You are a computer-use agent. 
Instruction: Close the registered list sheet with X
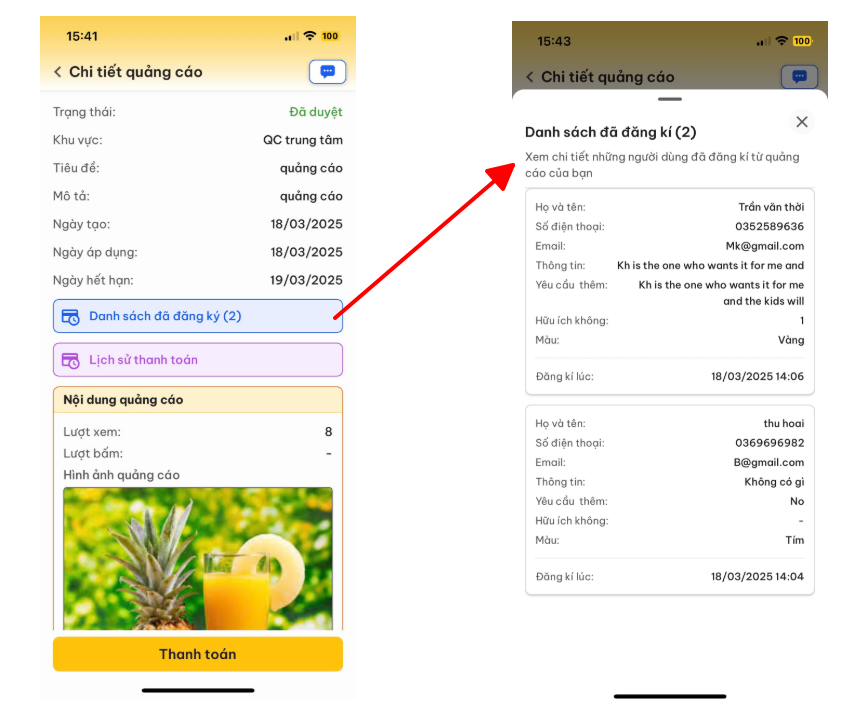click(801, 122)
